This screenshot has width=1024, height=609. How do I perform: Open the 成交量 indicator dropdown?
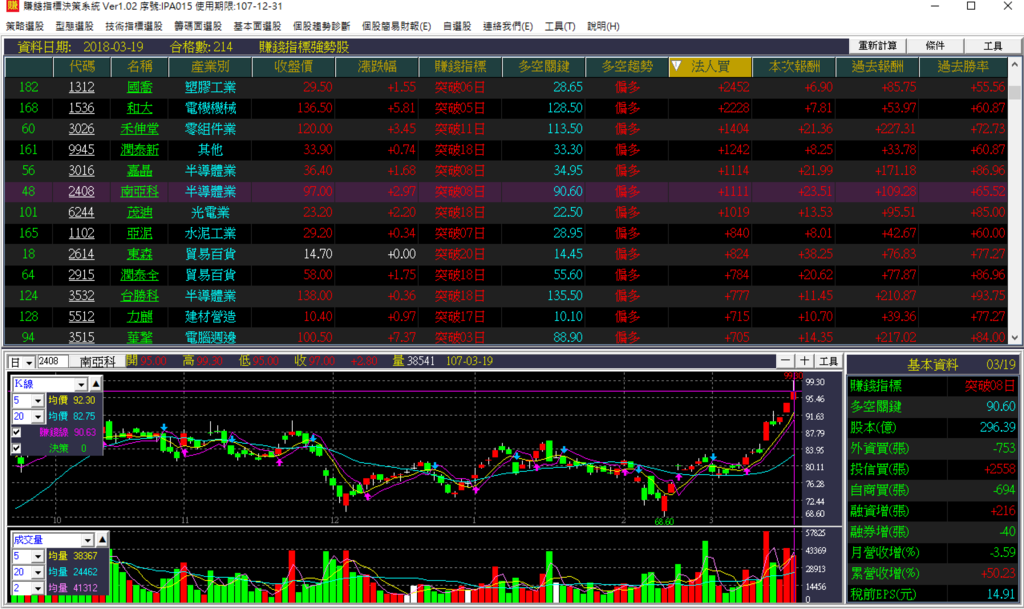(x=88, y=540)
